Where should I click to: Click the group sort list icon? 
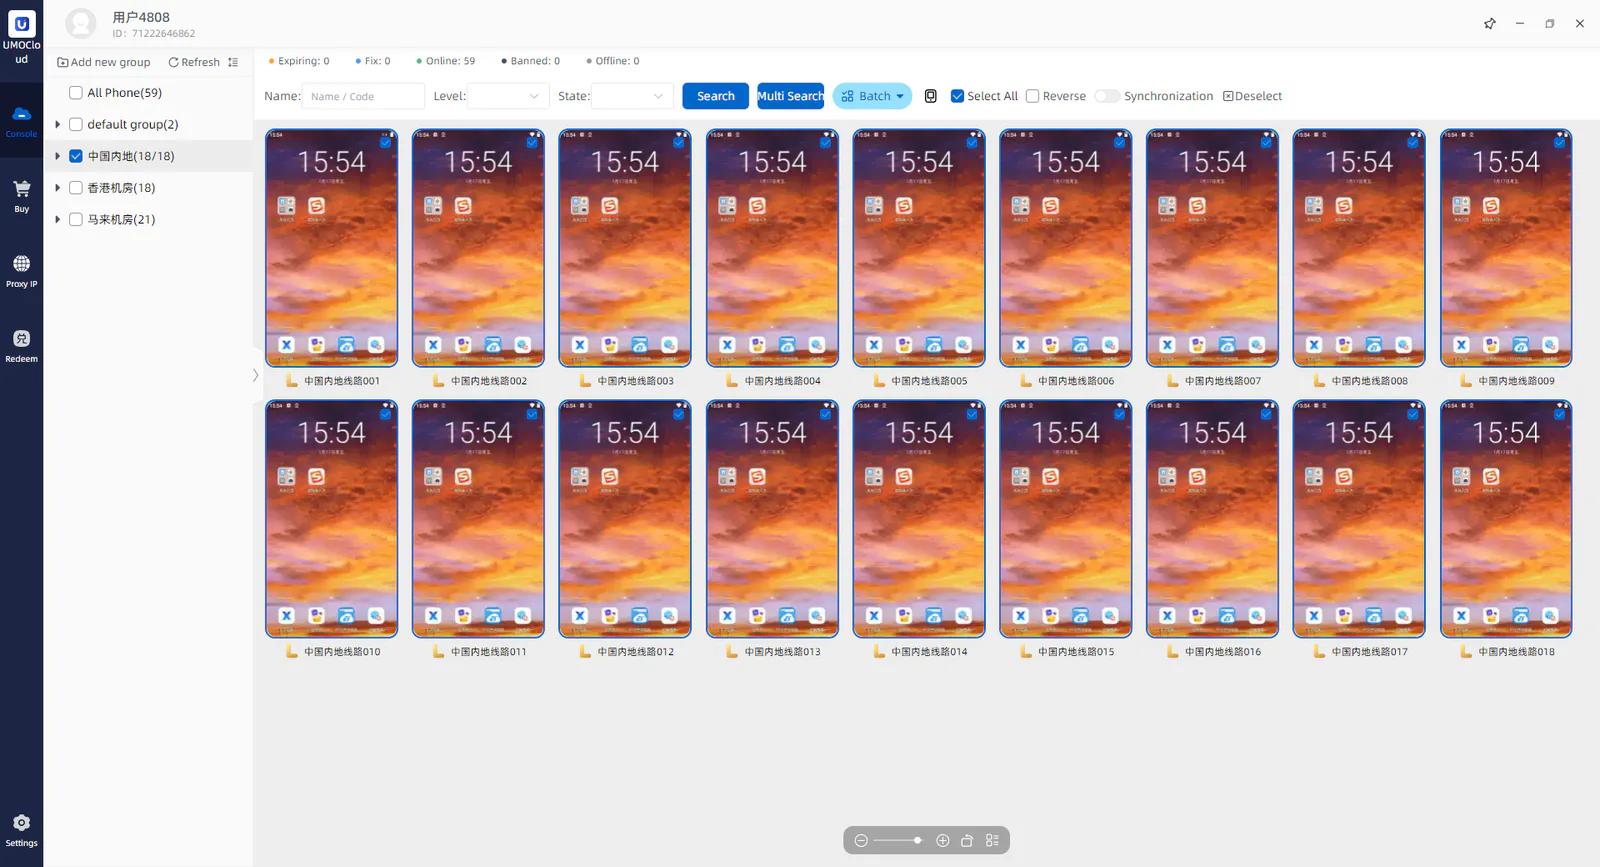point(233,62)
